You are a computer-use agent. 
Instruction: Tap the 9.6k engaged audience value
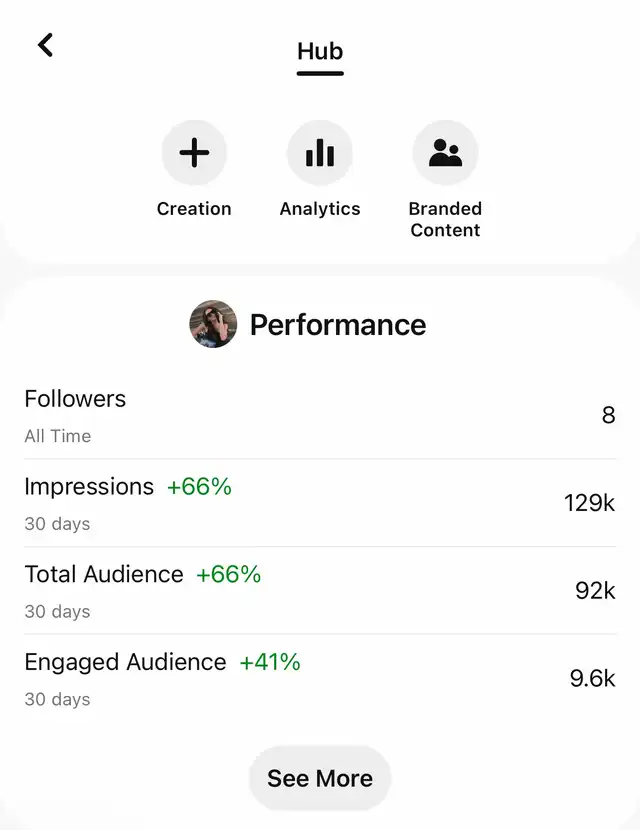click(592, 679)
